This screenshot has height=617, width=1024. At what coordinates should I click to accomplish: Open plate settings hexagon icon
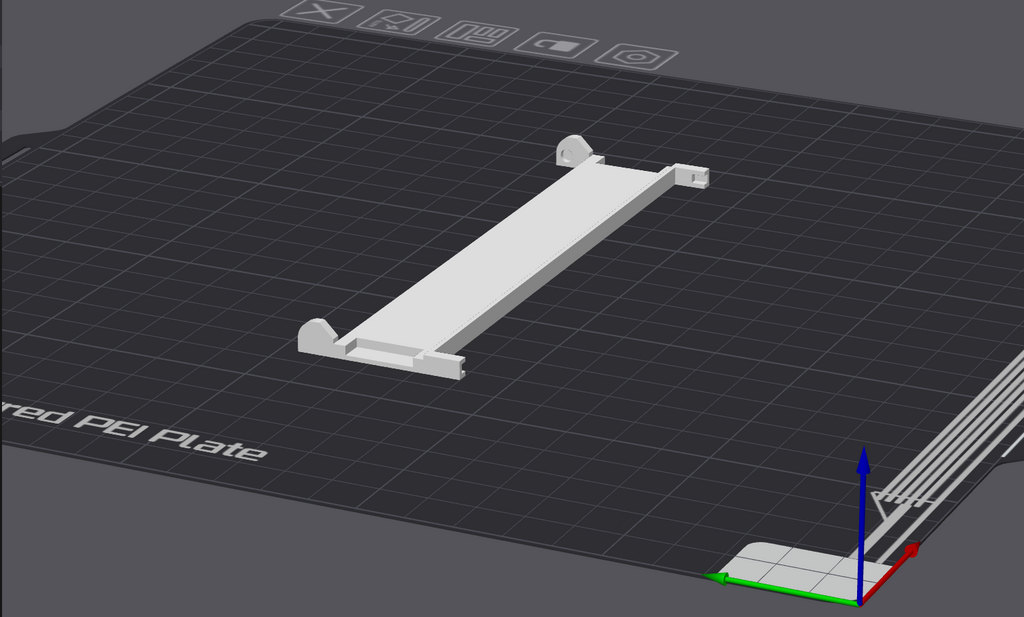[x=636, y=57]
